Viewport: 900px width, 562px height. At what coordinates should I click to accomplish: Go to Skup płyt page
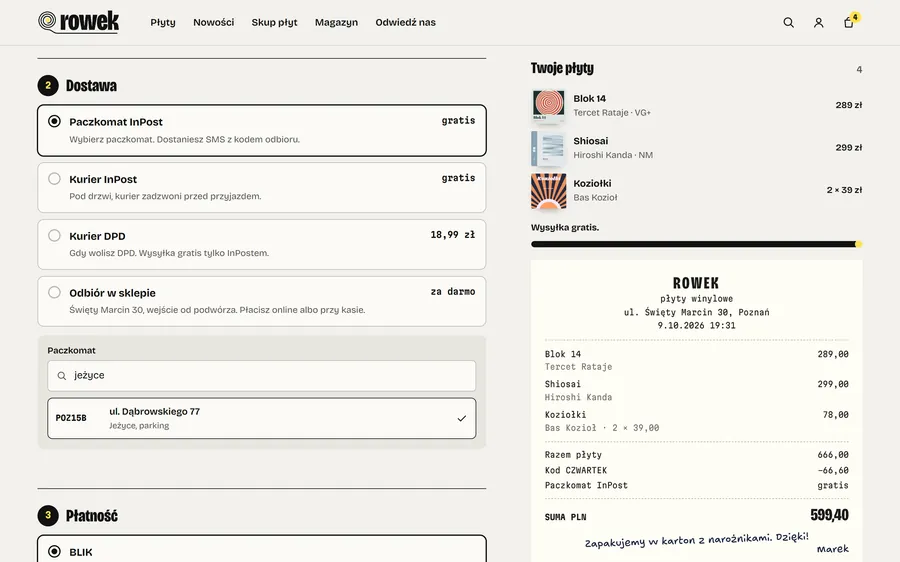(x=274, y=22)
